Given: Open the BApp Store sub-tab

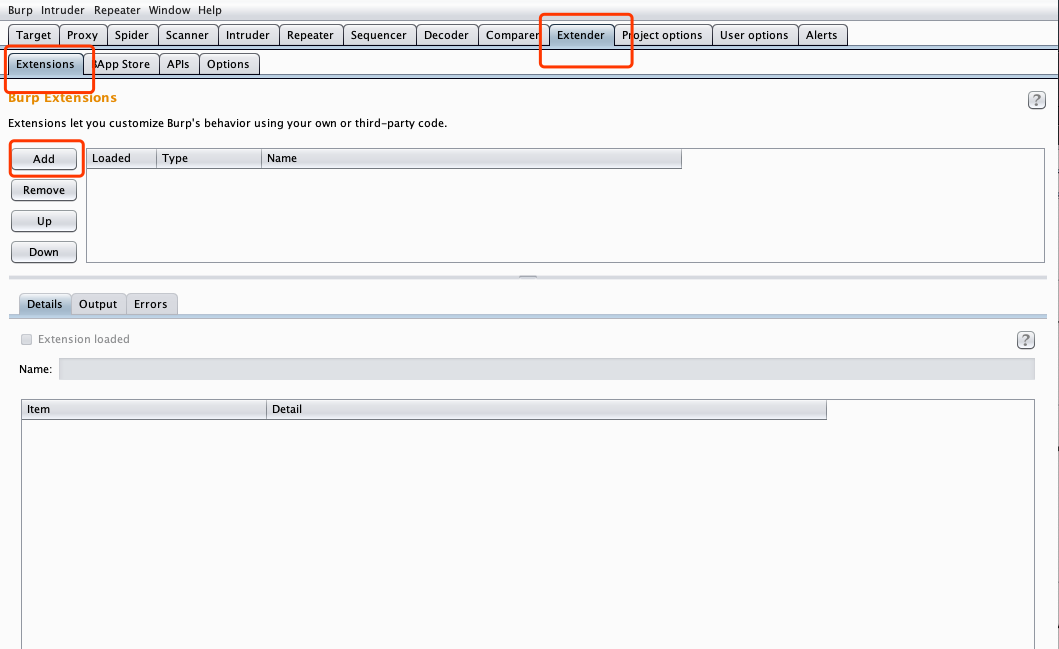Looking at the screenshot, I should point(122,64).
